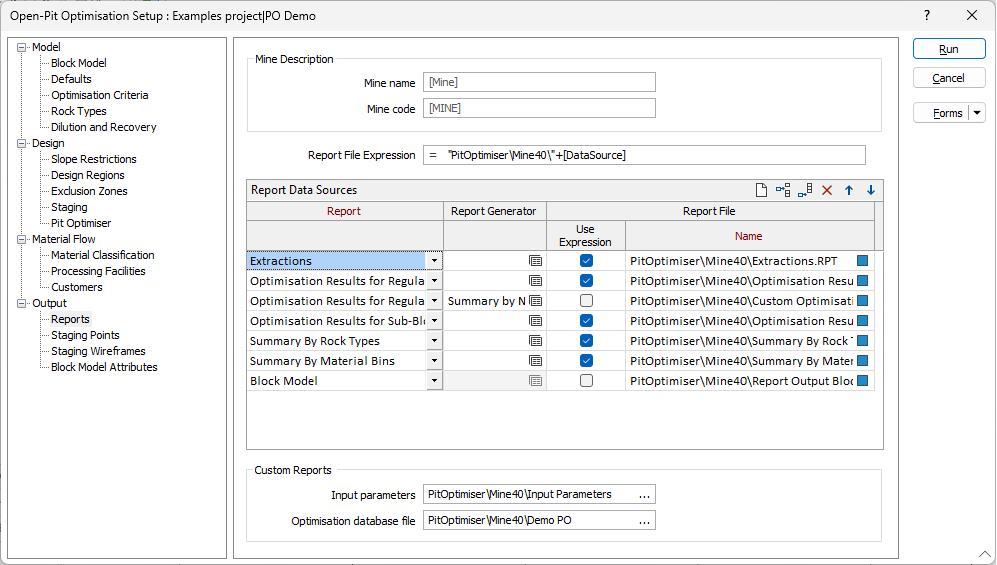Open Optimisation Criteria page

click(100, 95)
